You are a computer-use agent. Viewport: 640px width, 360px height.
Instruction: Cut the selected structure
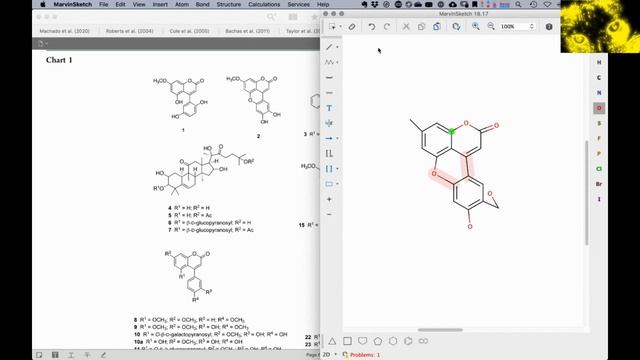406,27
